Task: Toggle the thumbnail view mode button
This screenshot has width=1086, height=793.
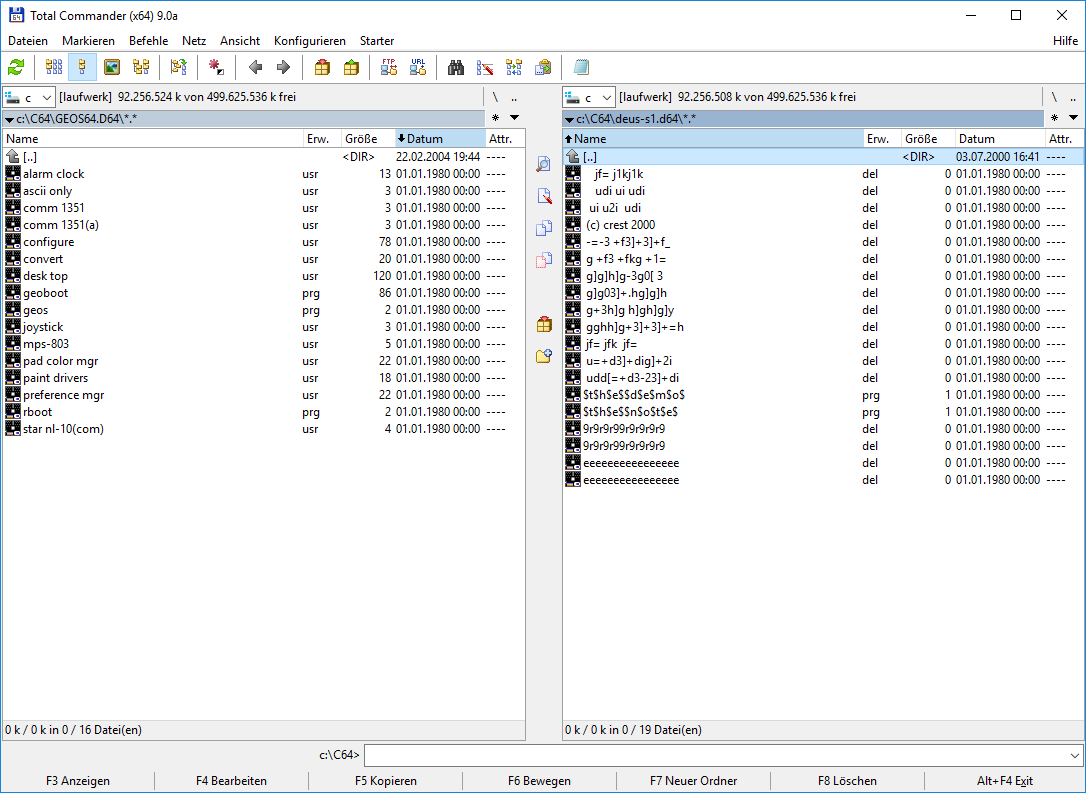Action: pyautogui.click(x=112, y=67)
